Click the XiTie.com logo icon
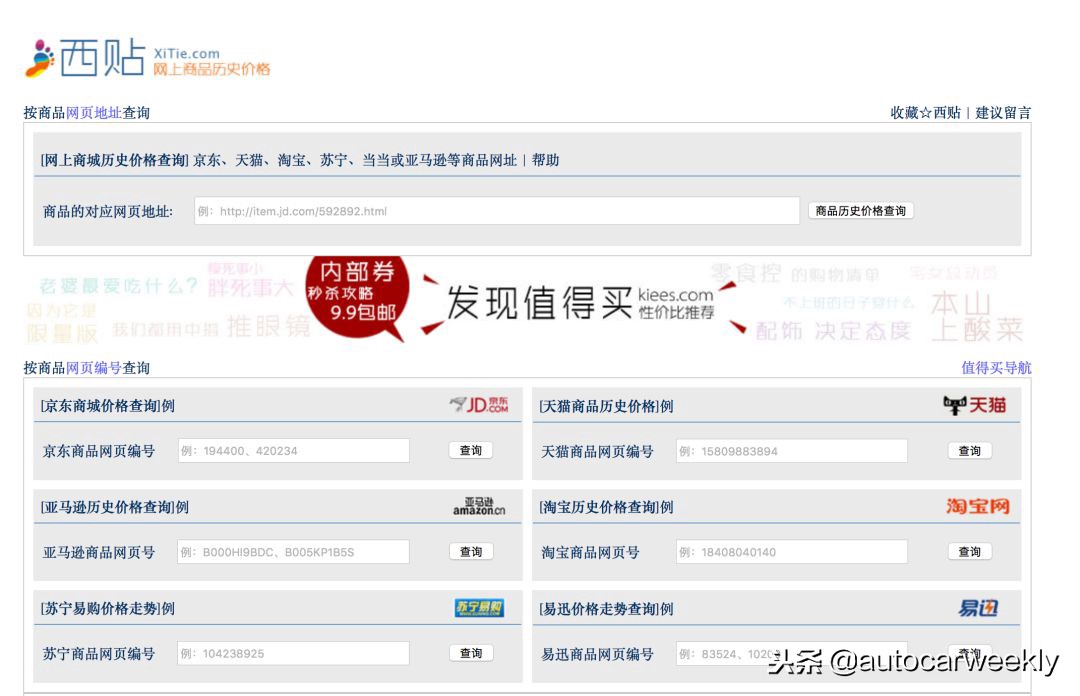This screenshot has width=1080, height=696. pos(37,57)
